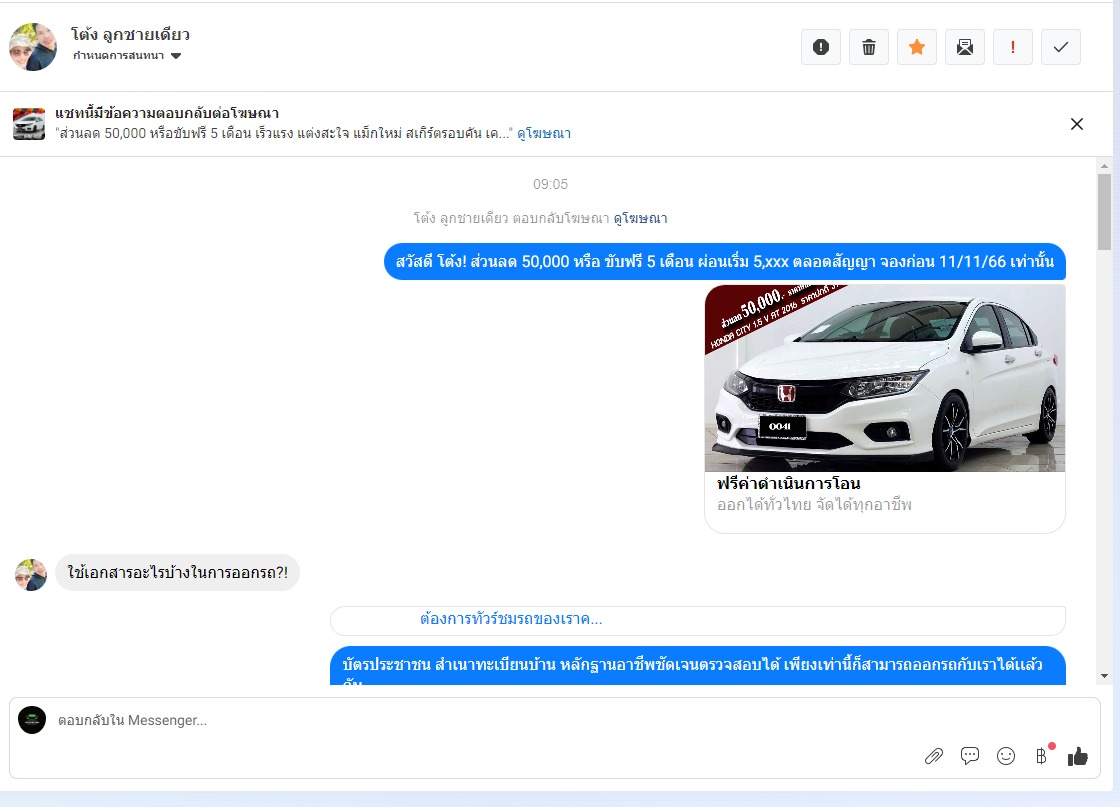Open the emoji picker smiley icon

pyautogui.click(x=1006, y=756)
